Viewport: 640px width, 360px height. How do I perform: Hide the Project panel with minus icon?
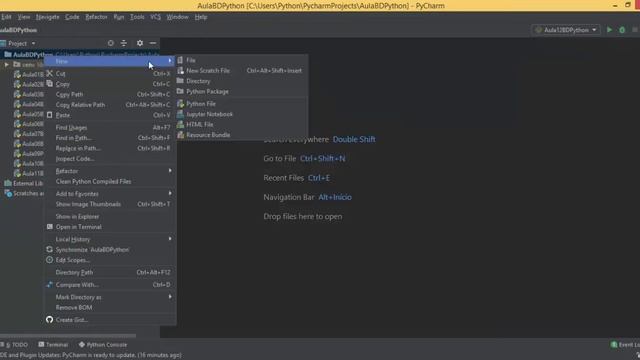(153, 43)
